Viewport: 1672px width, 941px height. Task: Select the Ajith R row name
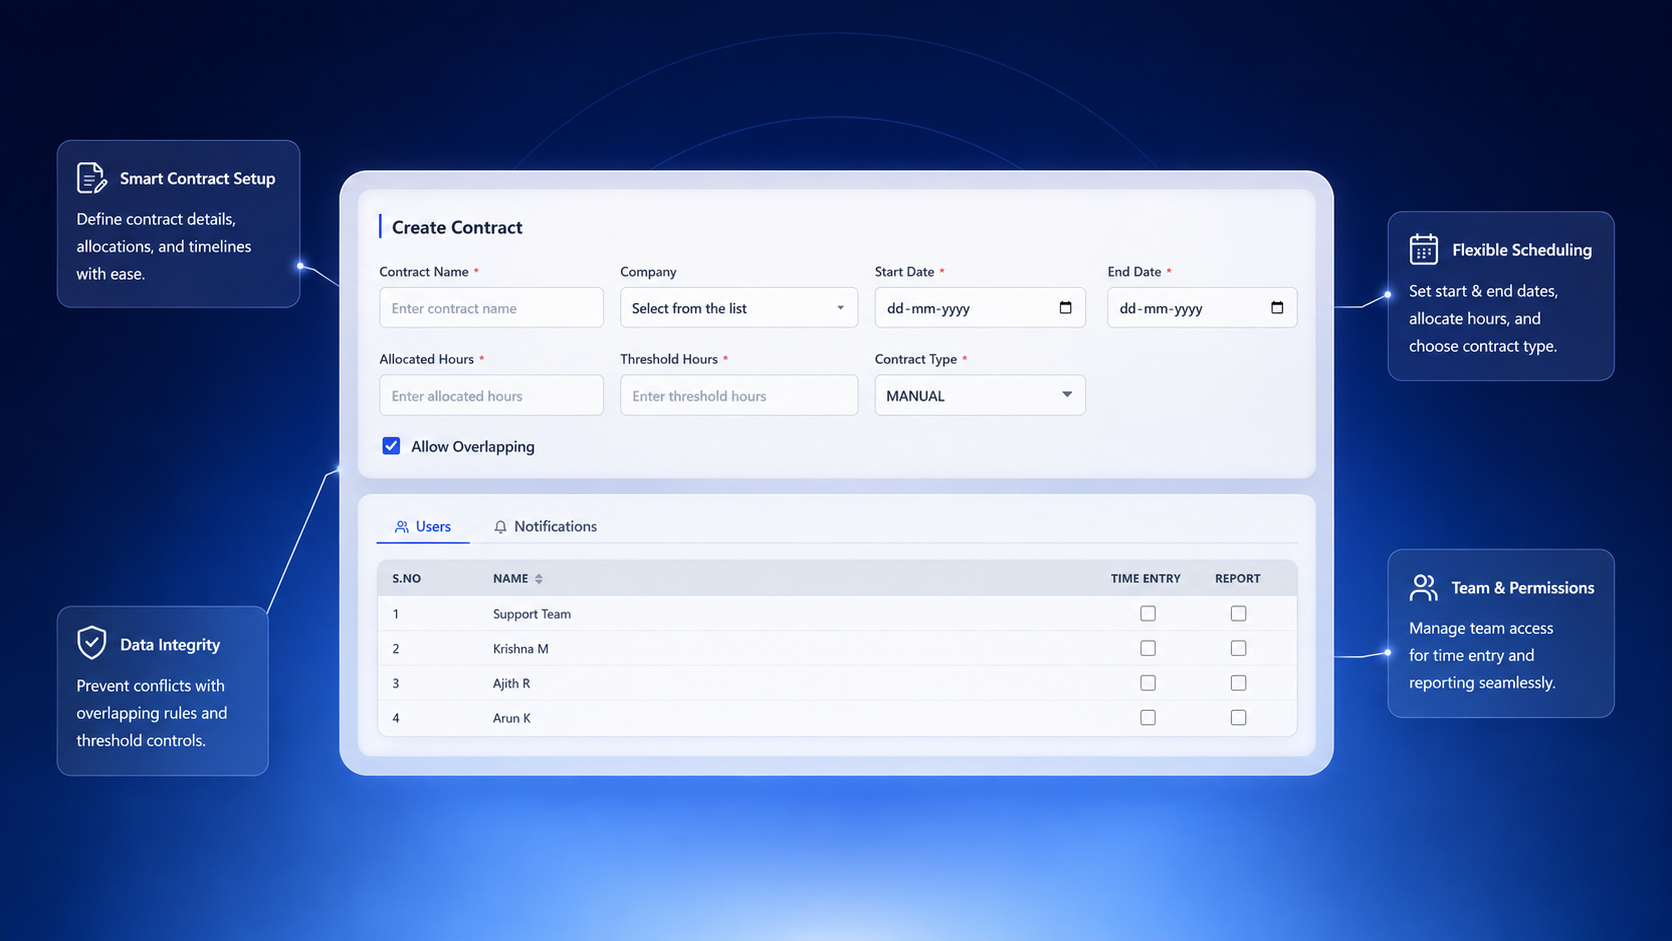(511, 684)
